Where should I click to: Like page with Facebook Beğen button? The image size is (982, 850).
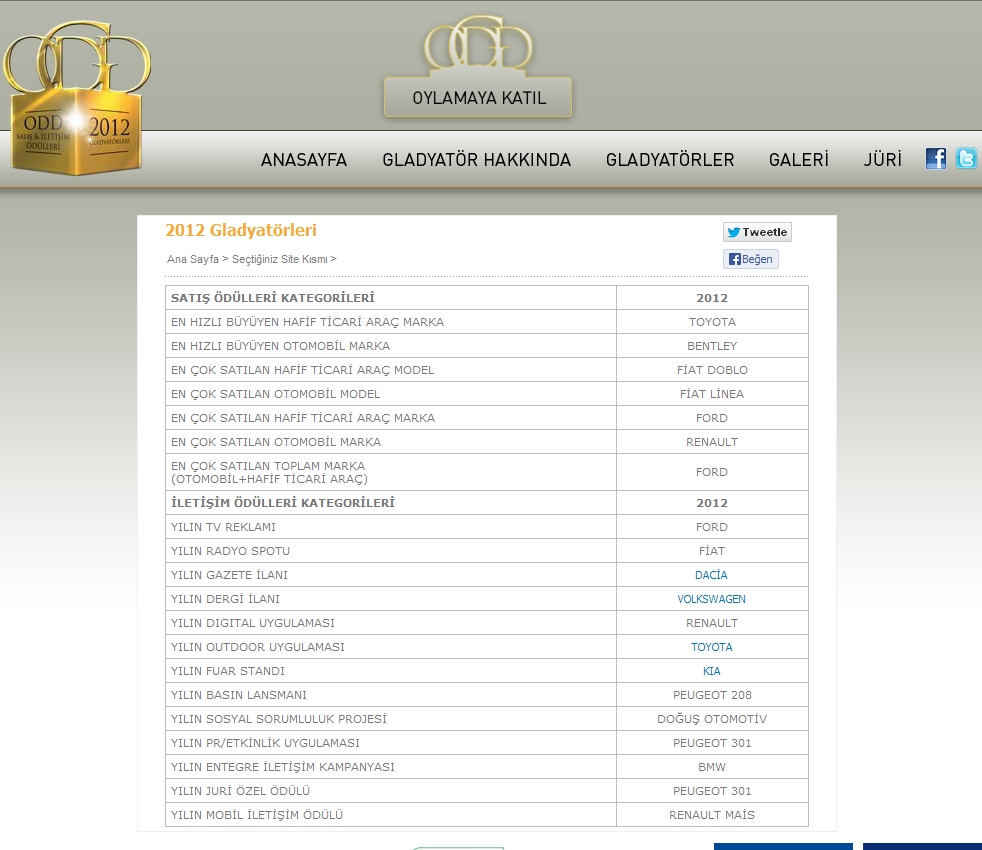point(750,259)
